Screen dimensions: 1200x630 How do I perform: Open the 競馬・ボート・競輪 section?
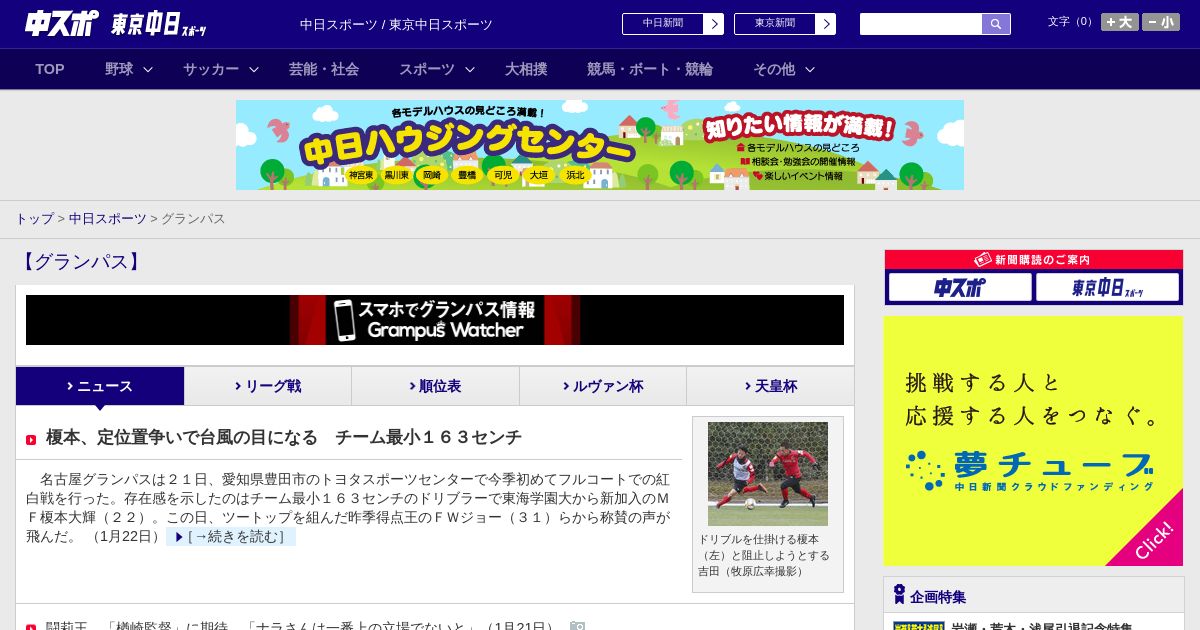tap(650, 69)
